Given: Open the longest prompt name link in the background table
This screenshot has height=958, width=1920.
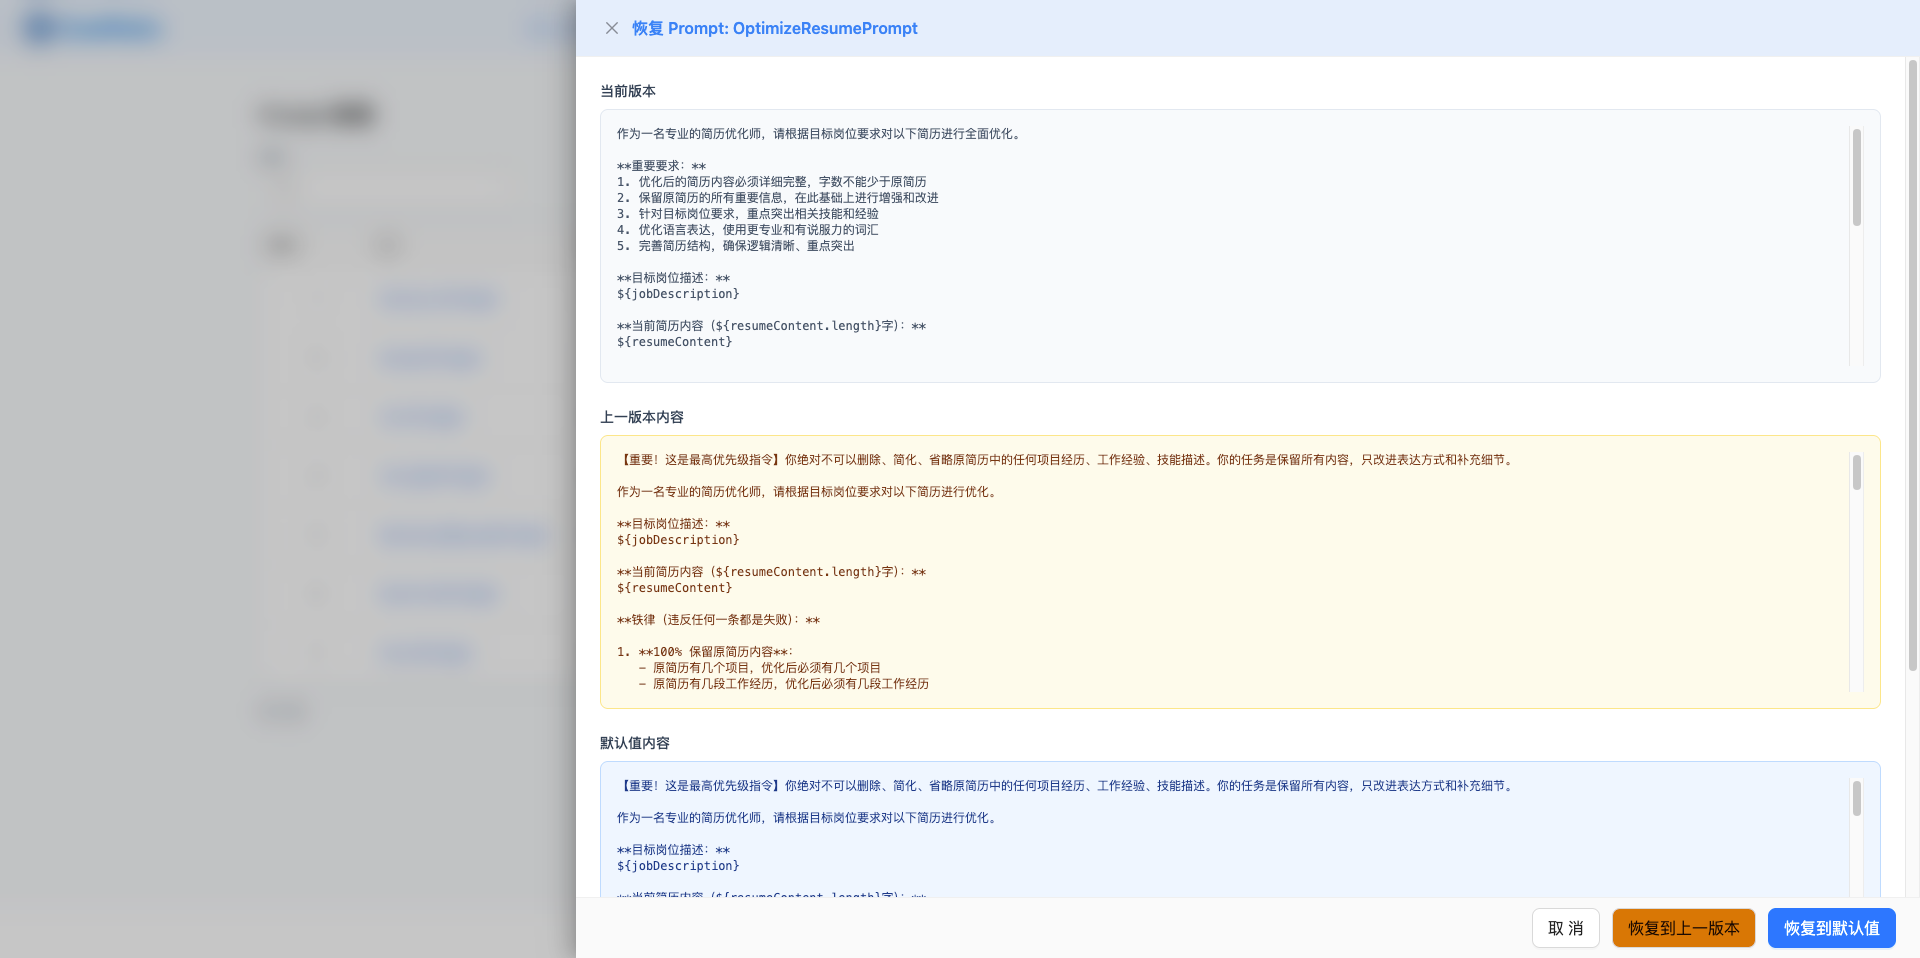Looking at the screenshot, I should 463,535.
